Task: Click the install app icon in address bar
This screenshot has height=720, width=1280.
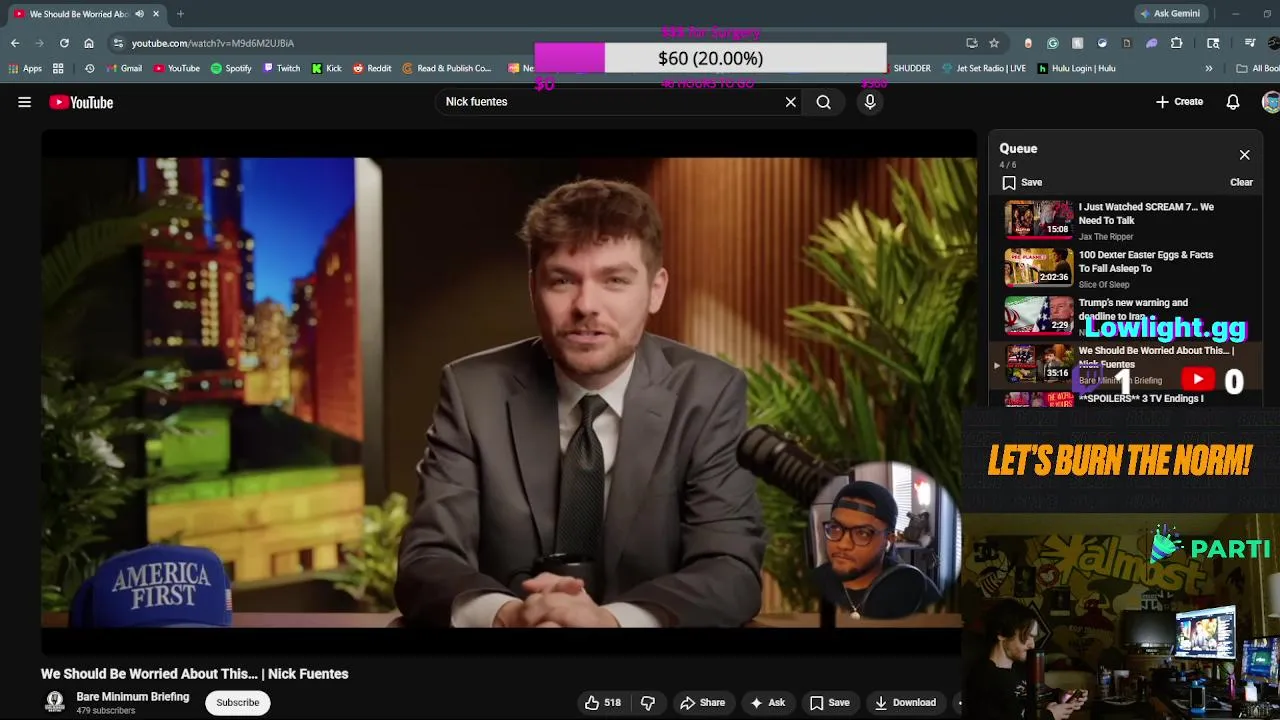Action: (x=971, y=43)
